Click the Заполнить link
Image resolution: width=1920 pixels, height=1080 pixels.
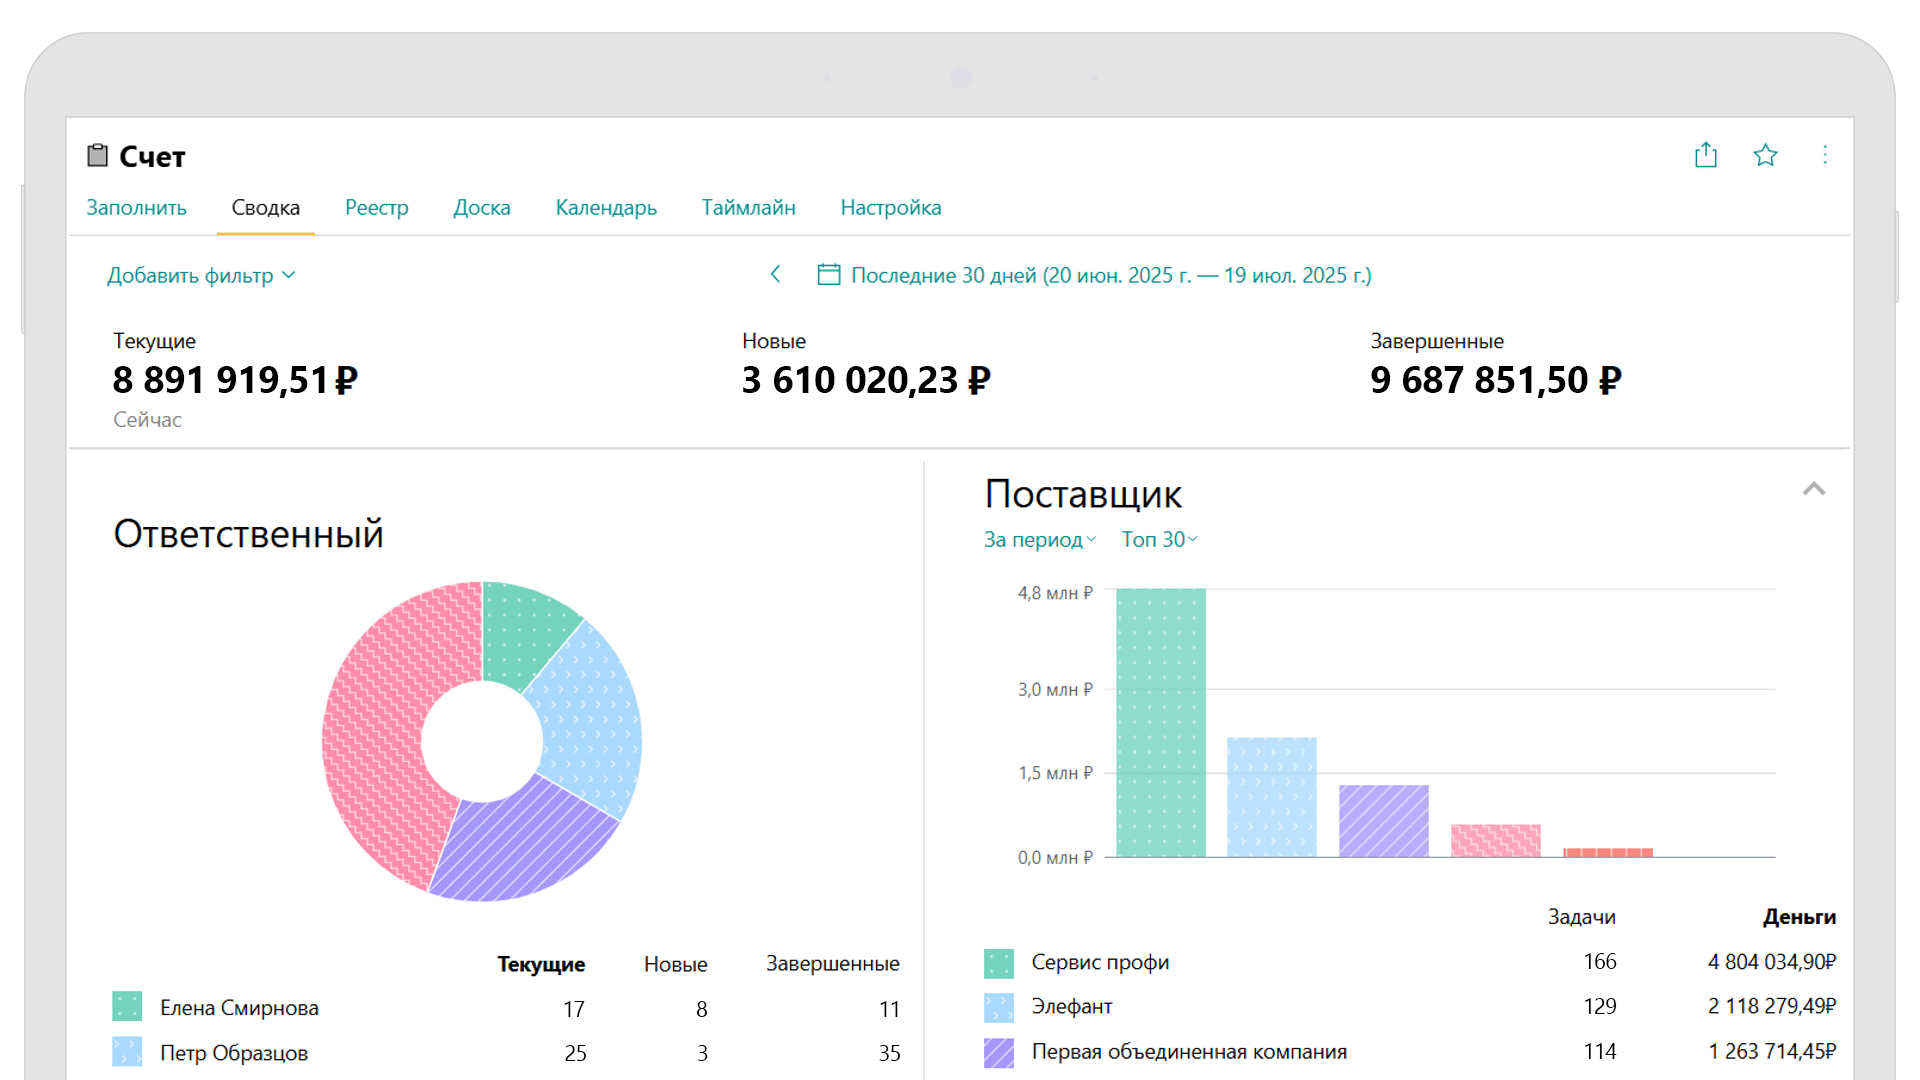pyautogui.click(x=136, y=208)
